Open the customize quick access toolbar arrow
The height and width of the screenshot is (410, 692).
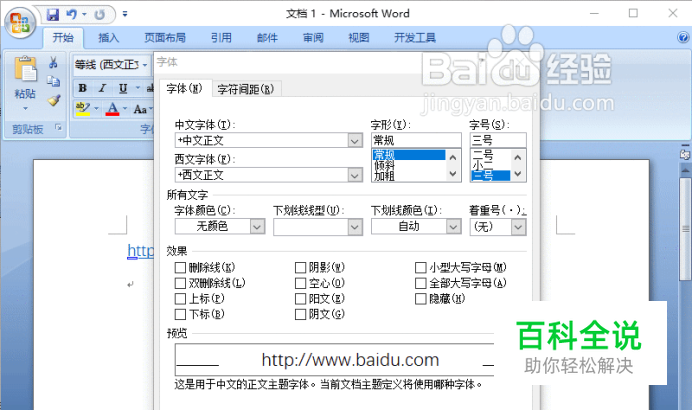[125, 15]
